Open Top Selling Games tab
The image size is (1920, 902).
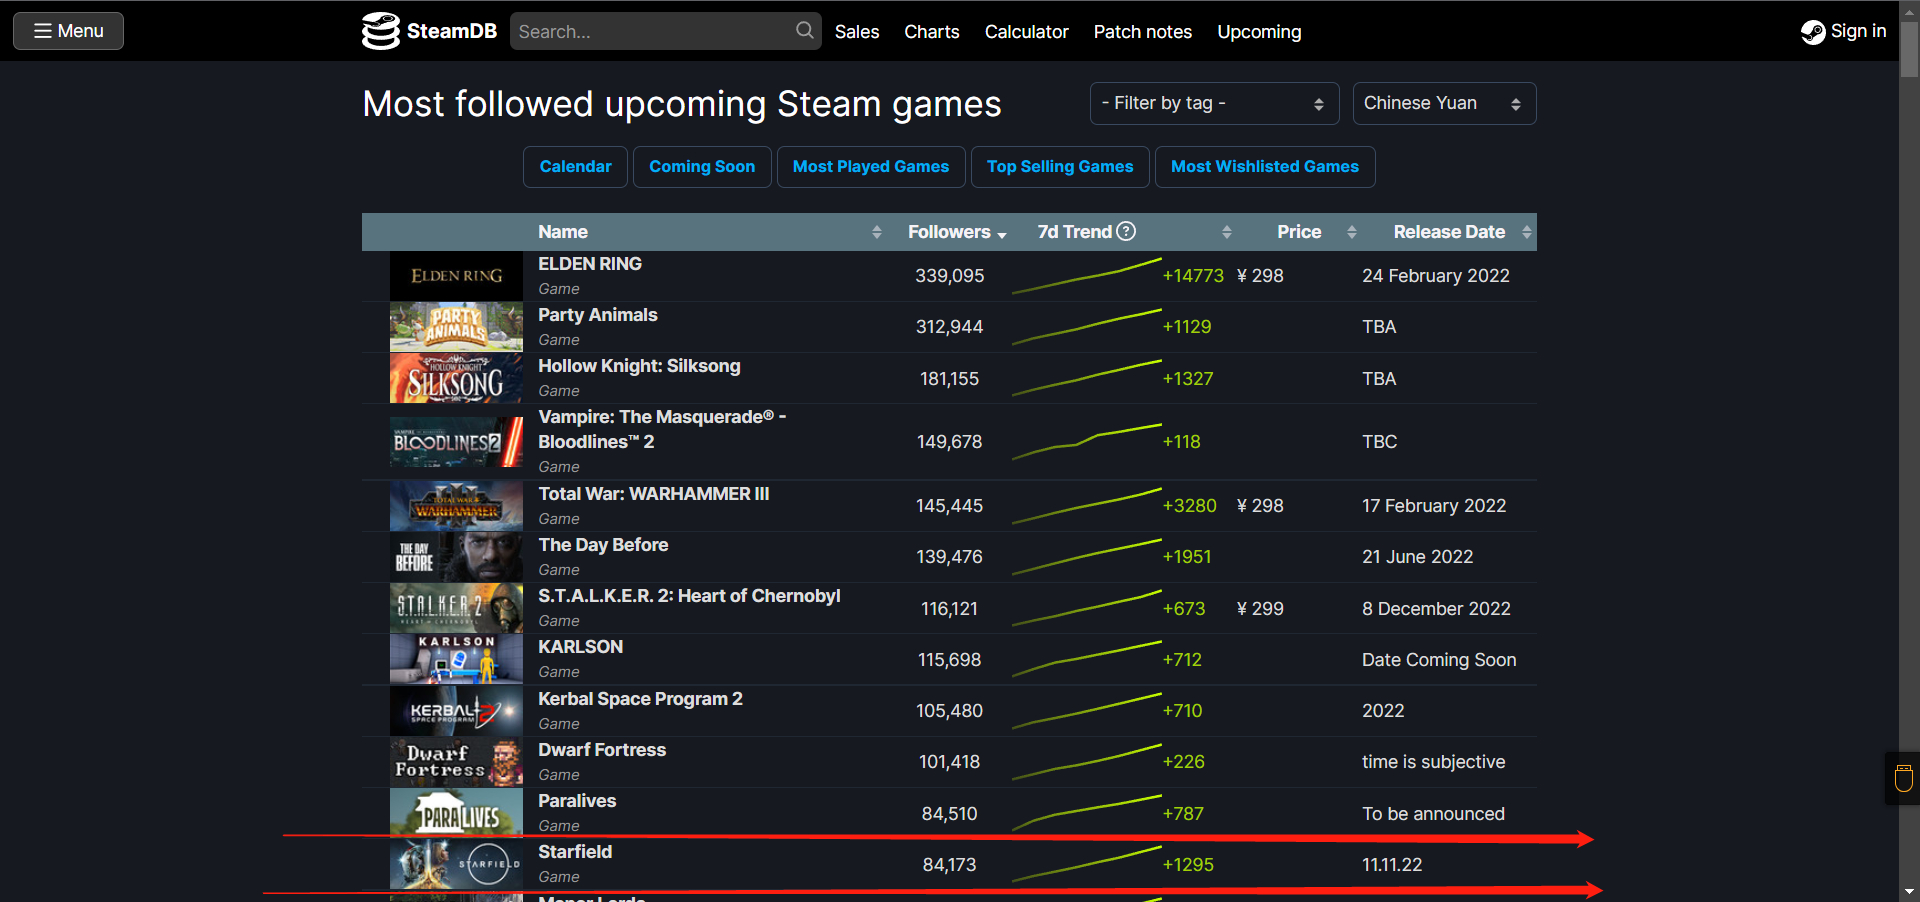tap(1060, 167)
